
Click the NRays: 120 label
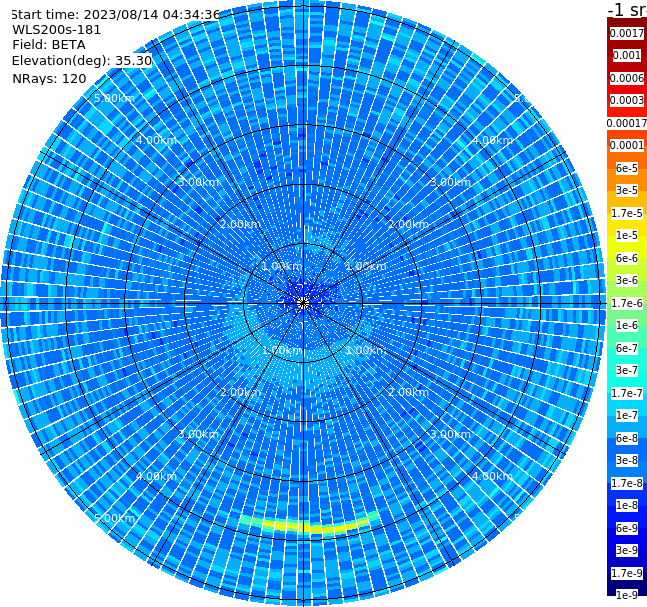(x=49, y=78)
